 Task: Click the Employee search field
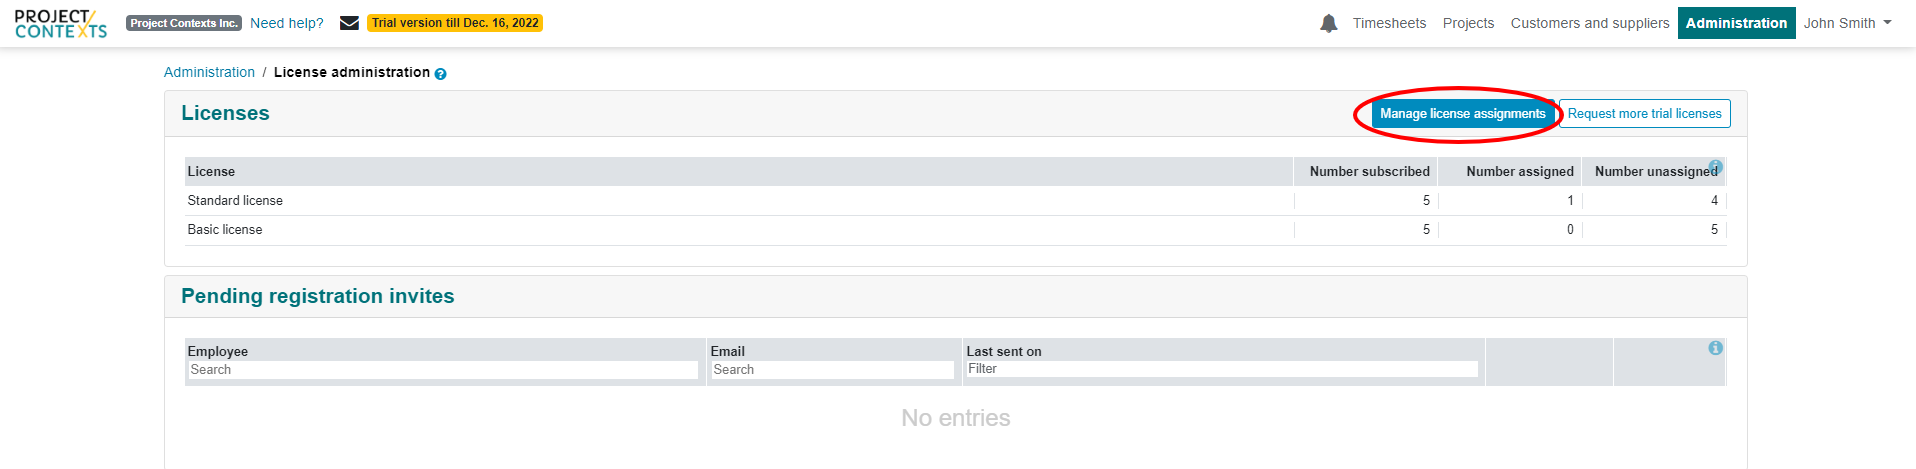pyautogui.click(x=443, y=370)
